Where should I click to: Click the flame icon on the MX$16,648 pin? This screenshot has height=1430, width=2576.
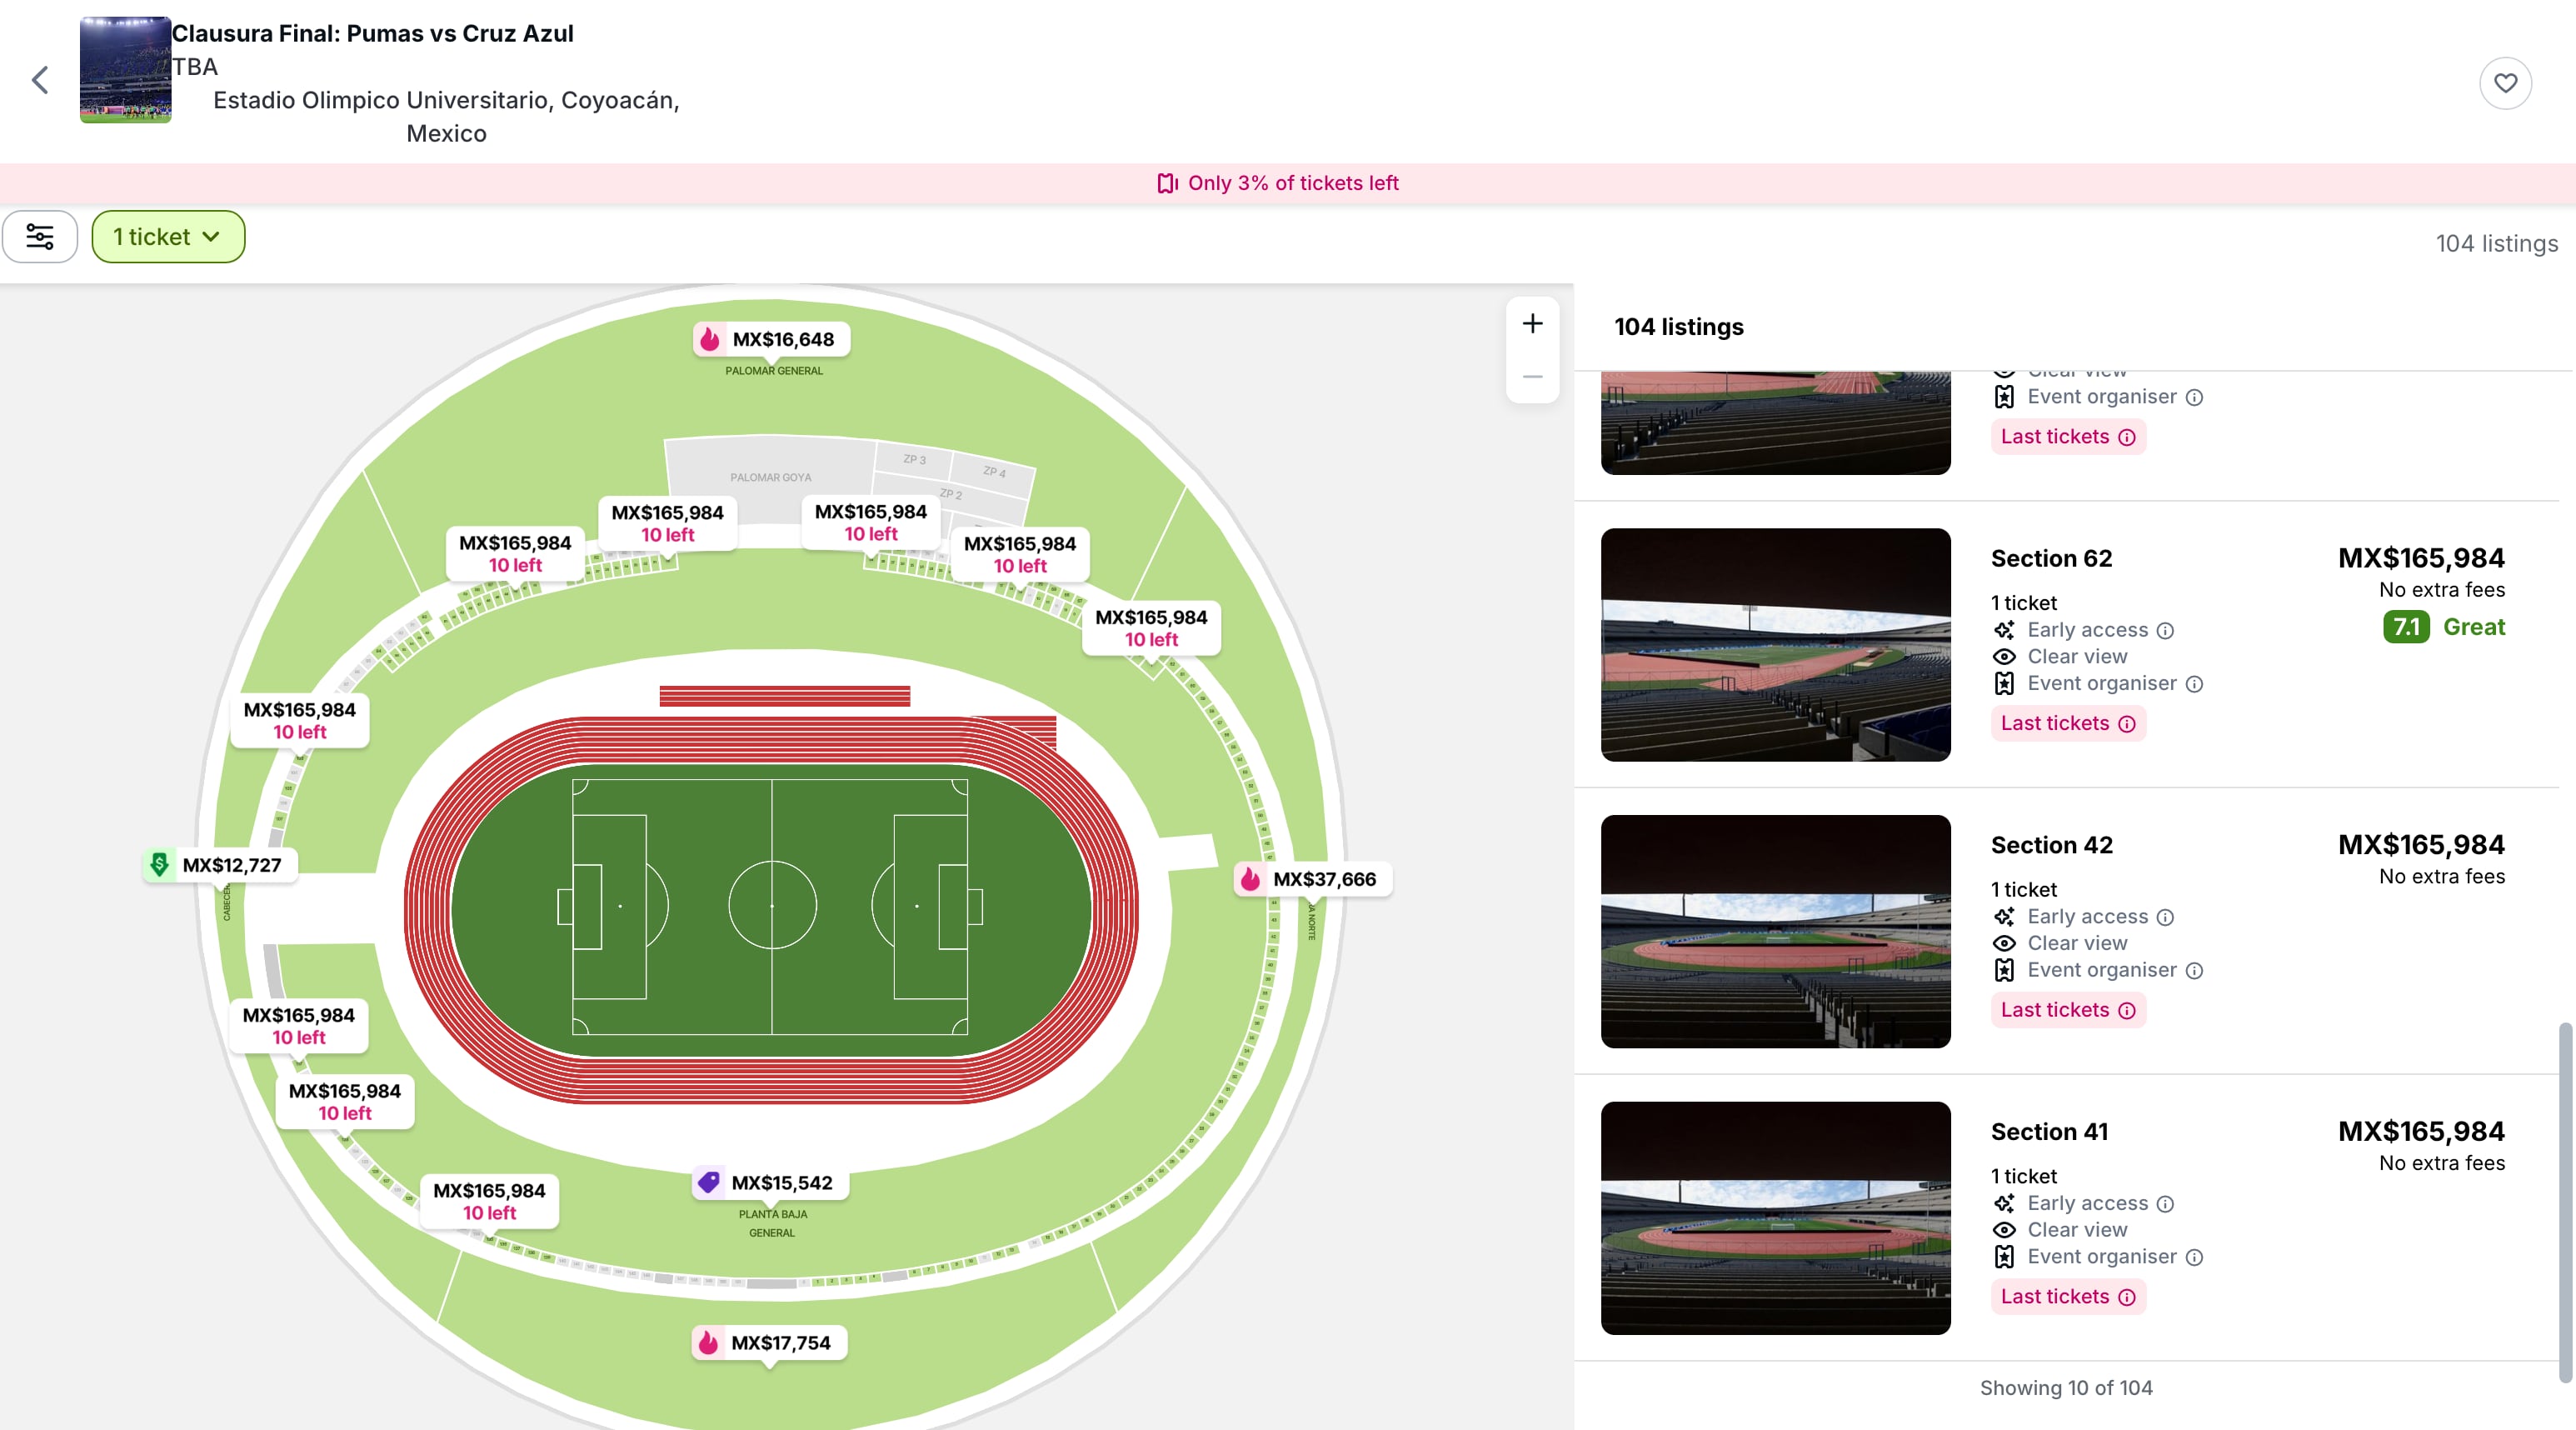[710, 340]
